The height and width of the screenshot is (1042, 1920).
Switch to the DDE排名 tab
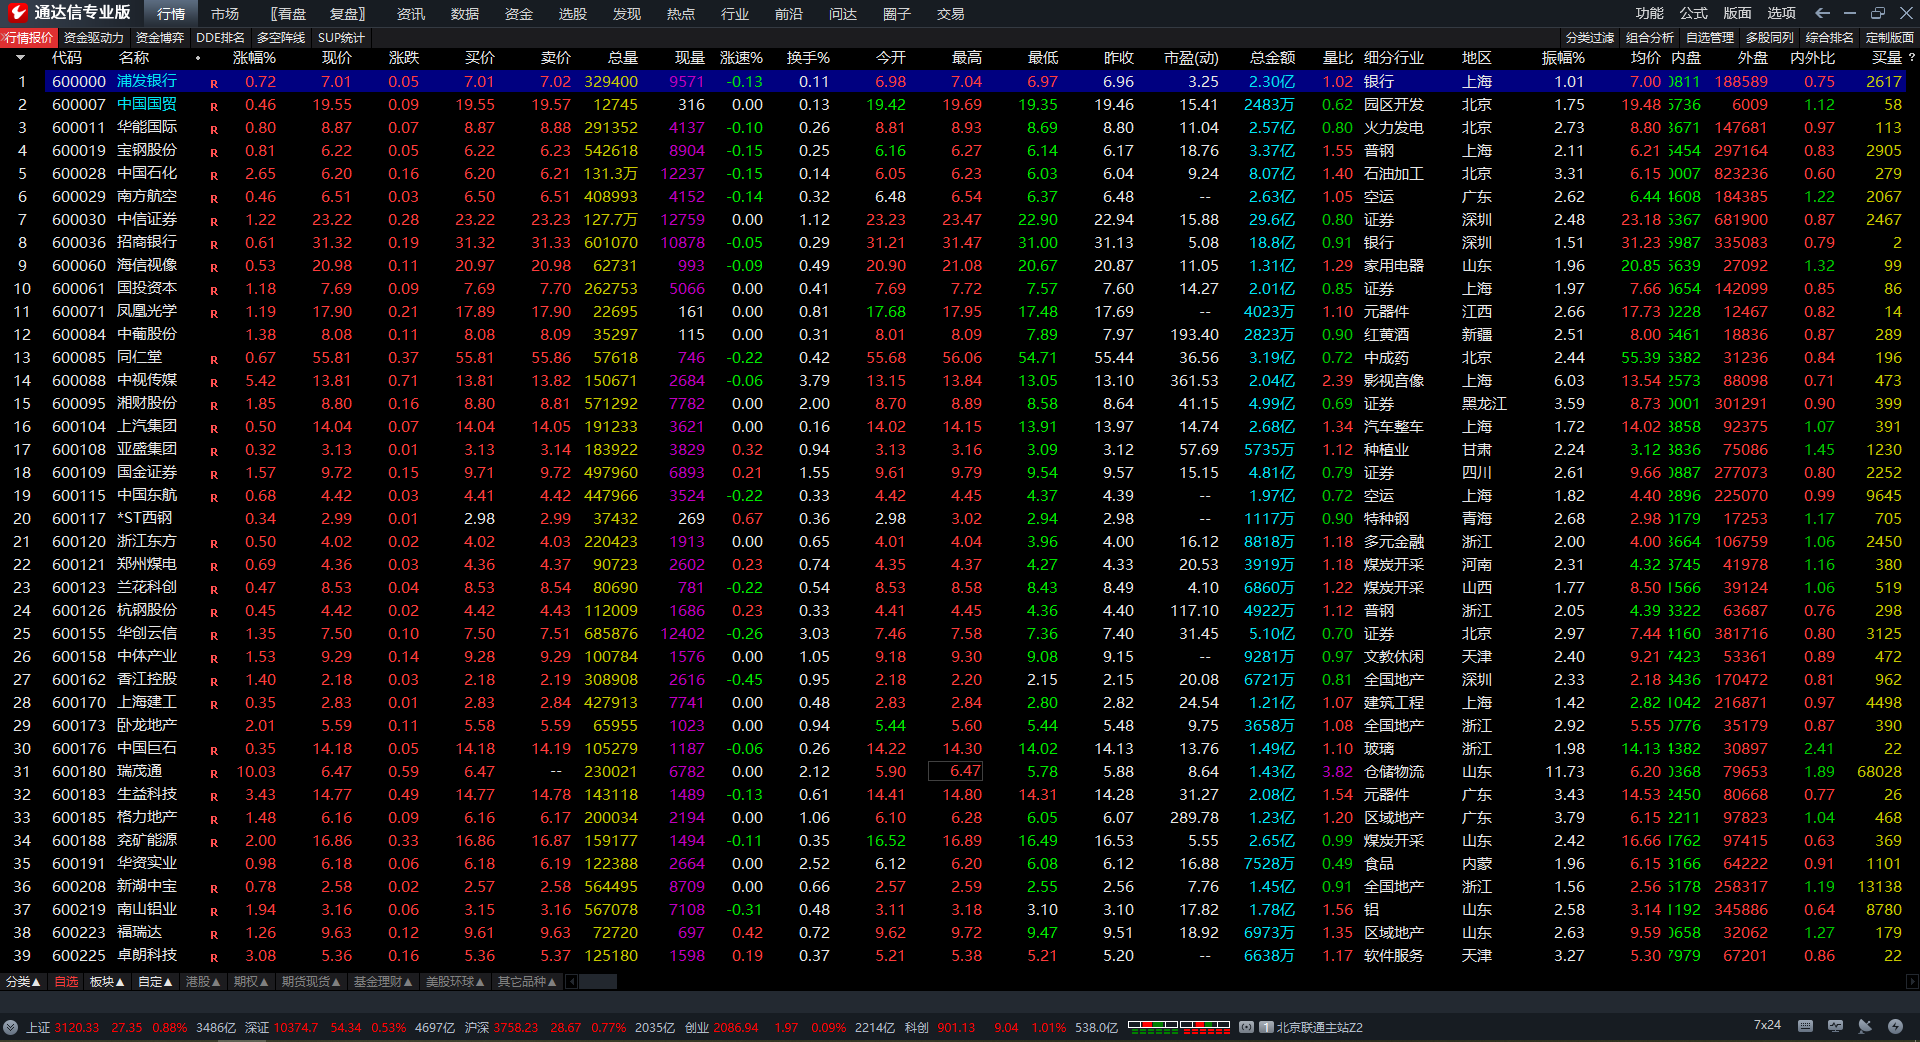tap(220, 38)
